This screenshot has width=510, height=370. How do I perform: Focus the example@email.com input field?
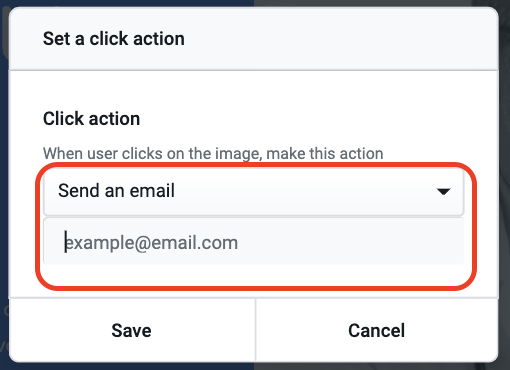click(x=253, y=242)
